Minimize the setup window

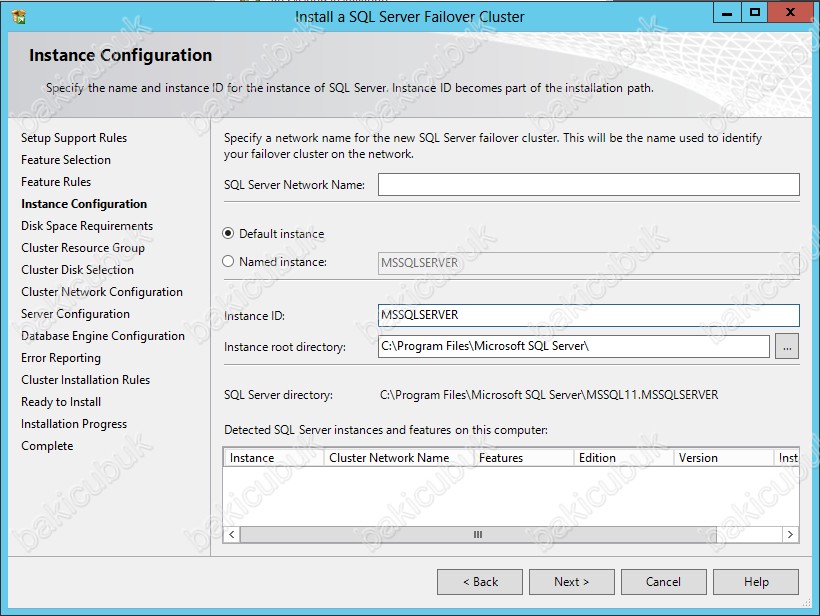[727, 13]
